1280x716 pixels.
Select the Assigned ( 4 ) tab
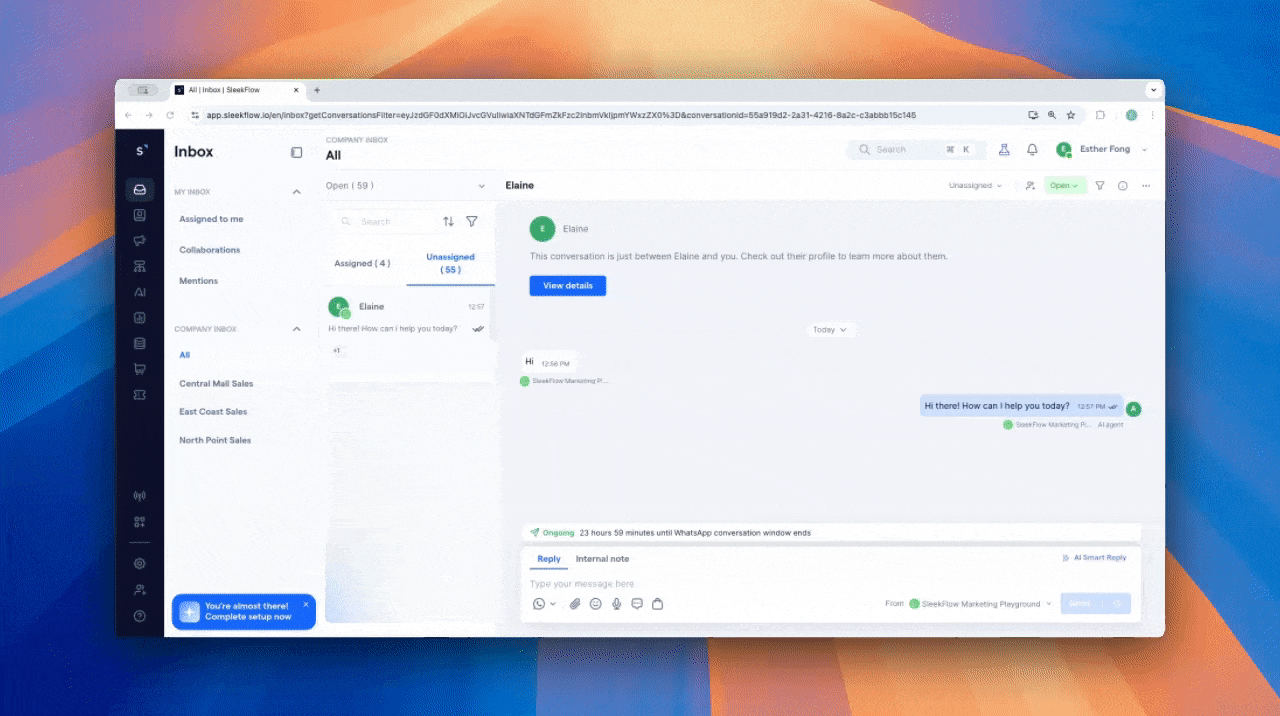click(361, 263)
